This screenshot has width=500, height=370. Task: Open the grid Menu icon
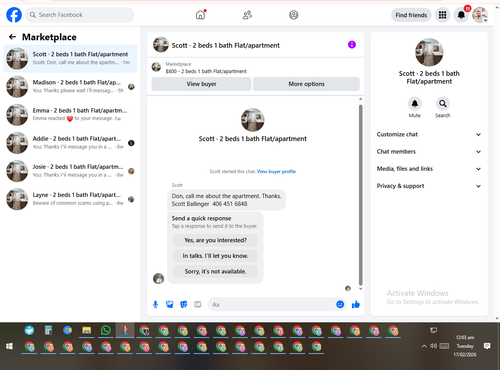(442, 15)
